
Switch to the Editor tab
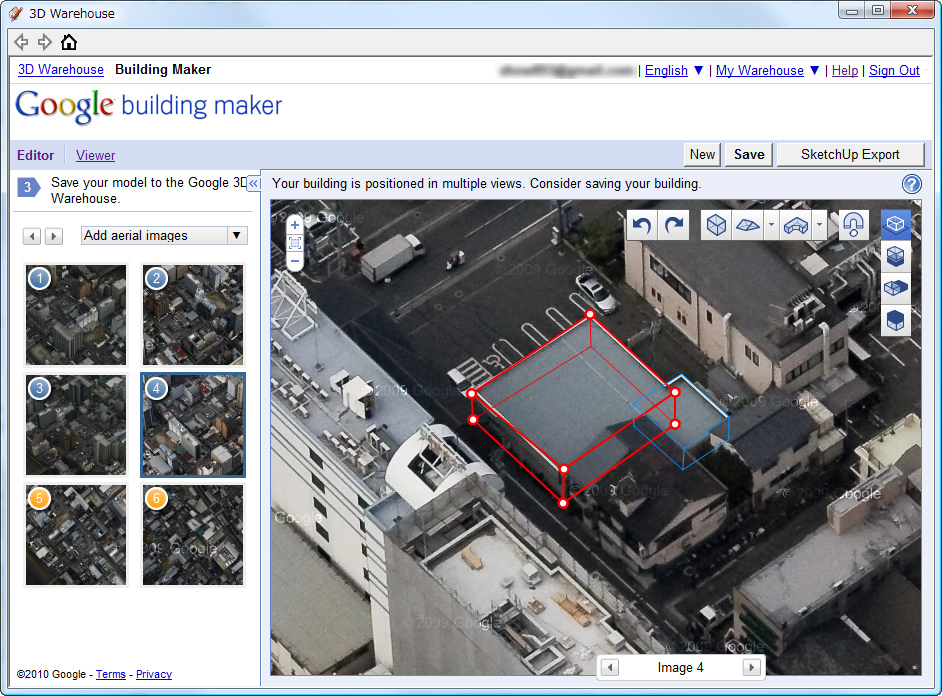click(35, 155)
